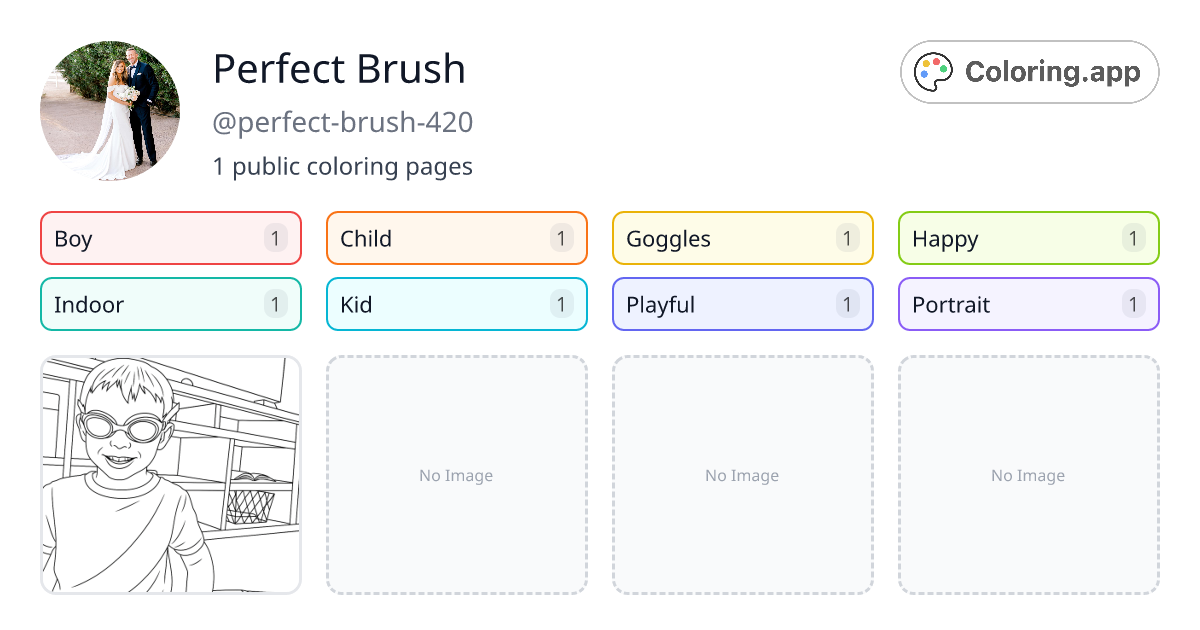Click the count badge on the Goggles tag

tap(847, 238)
